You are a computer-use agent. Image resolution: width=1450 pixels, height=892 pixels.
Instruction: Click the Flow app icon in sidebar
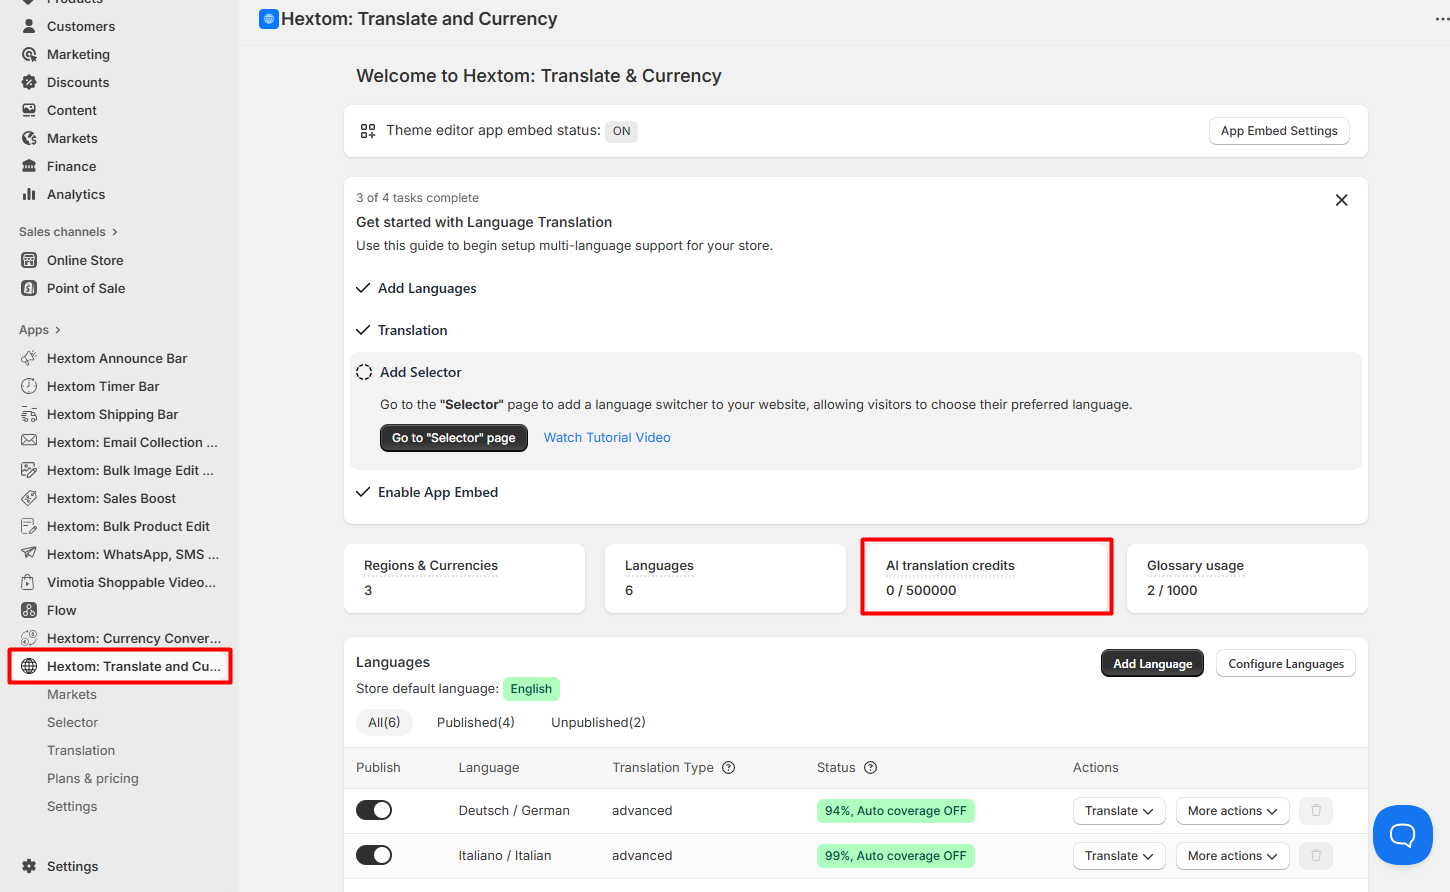point(29,610)
